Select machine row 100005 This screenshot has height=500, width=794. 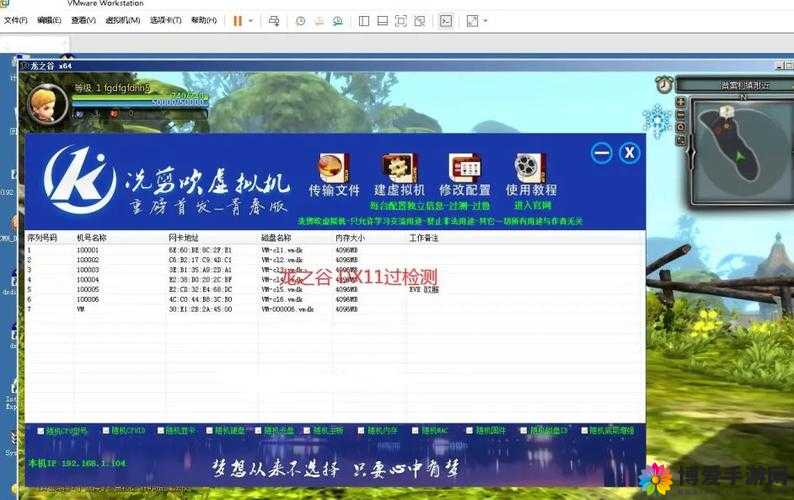pyautogui.click(x=335, y=290)
